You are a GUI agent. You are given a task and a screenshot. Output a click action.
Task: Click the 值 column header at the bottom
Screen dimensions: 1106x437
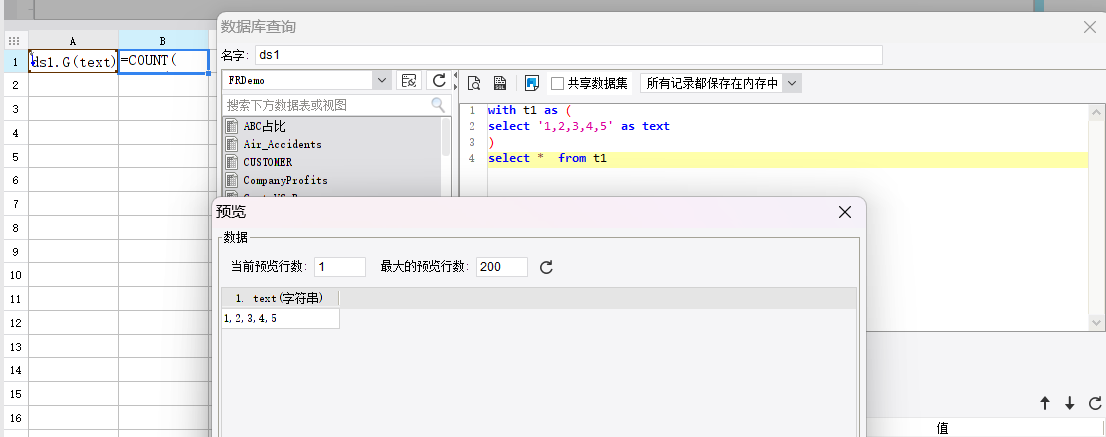tap(942, 427)
